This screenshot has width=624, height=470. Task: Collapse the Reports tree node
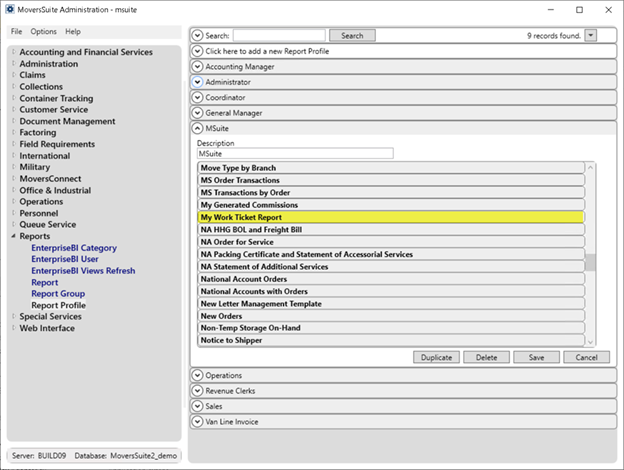(14, 237)
